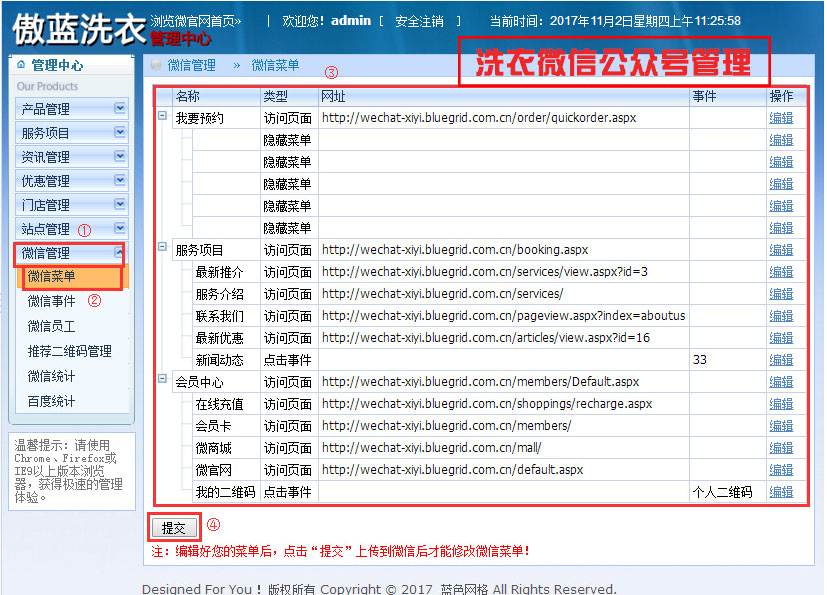
Task: Edit the 微商城 menu entry
Action: pyautogui.click(x=780, y=447)
